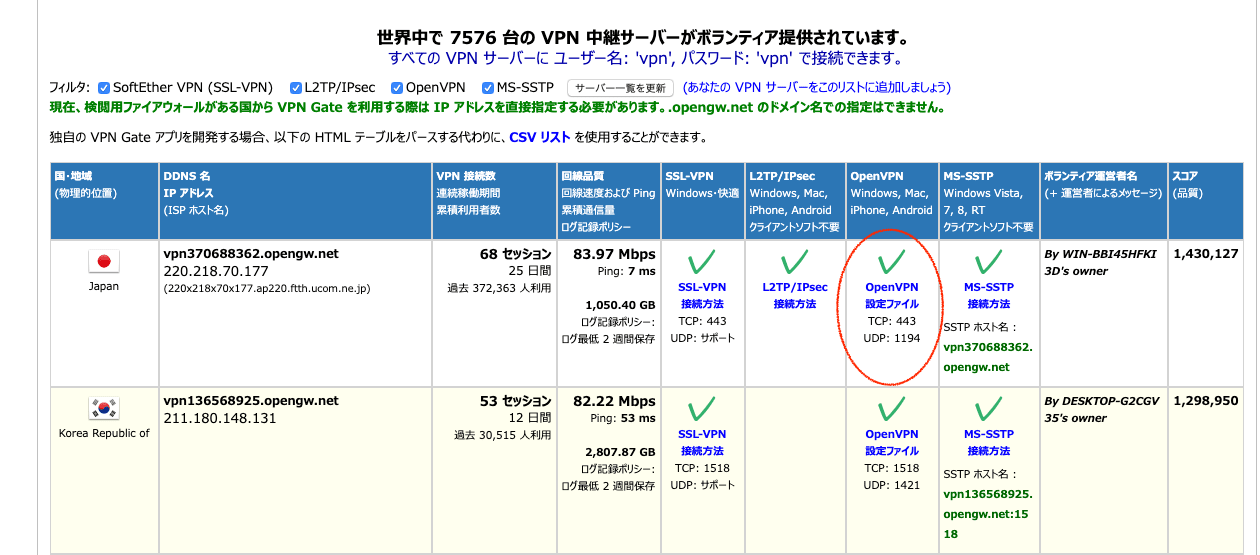1260x555 pixels.
Task: Click the SSTP host name vpn370688362.opengw.net
Action: tap(987, 357)
